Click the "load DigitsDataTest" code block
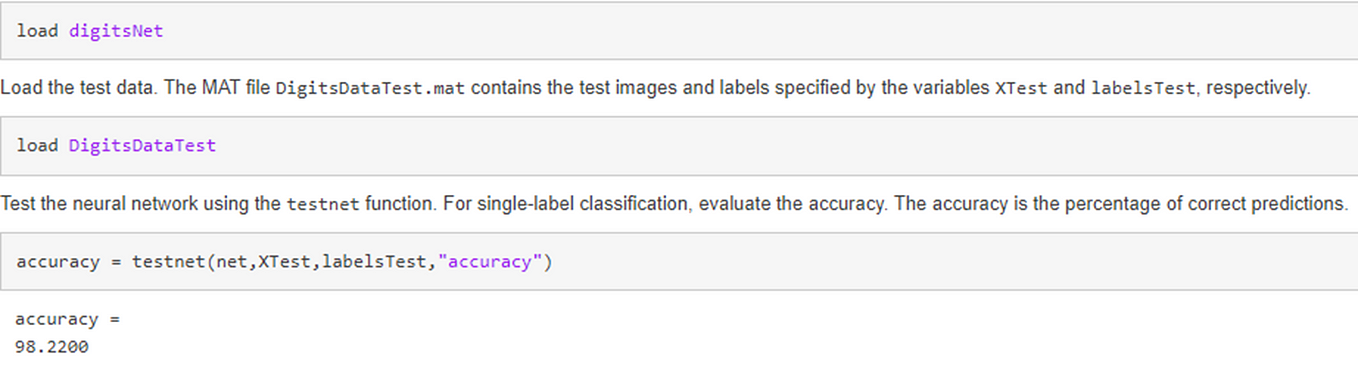The width and height of the screenshot is (1358, 373). (x=679, y=146)
